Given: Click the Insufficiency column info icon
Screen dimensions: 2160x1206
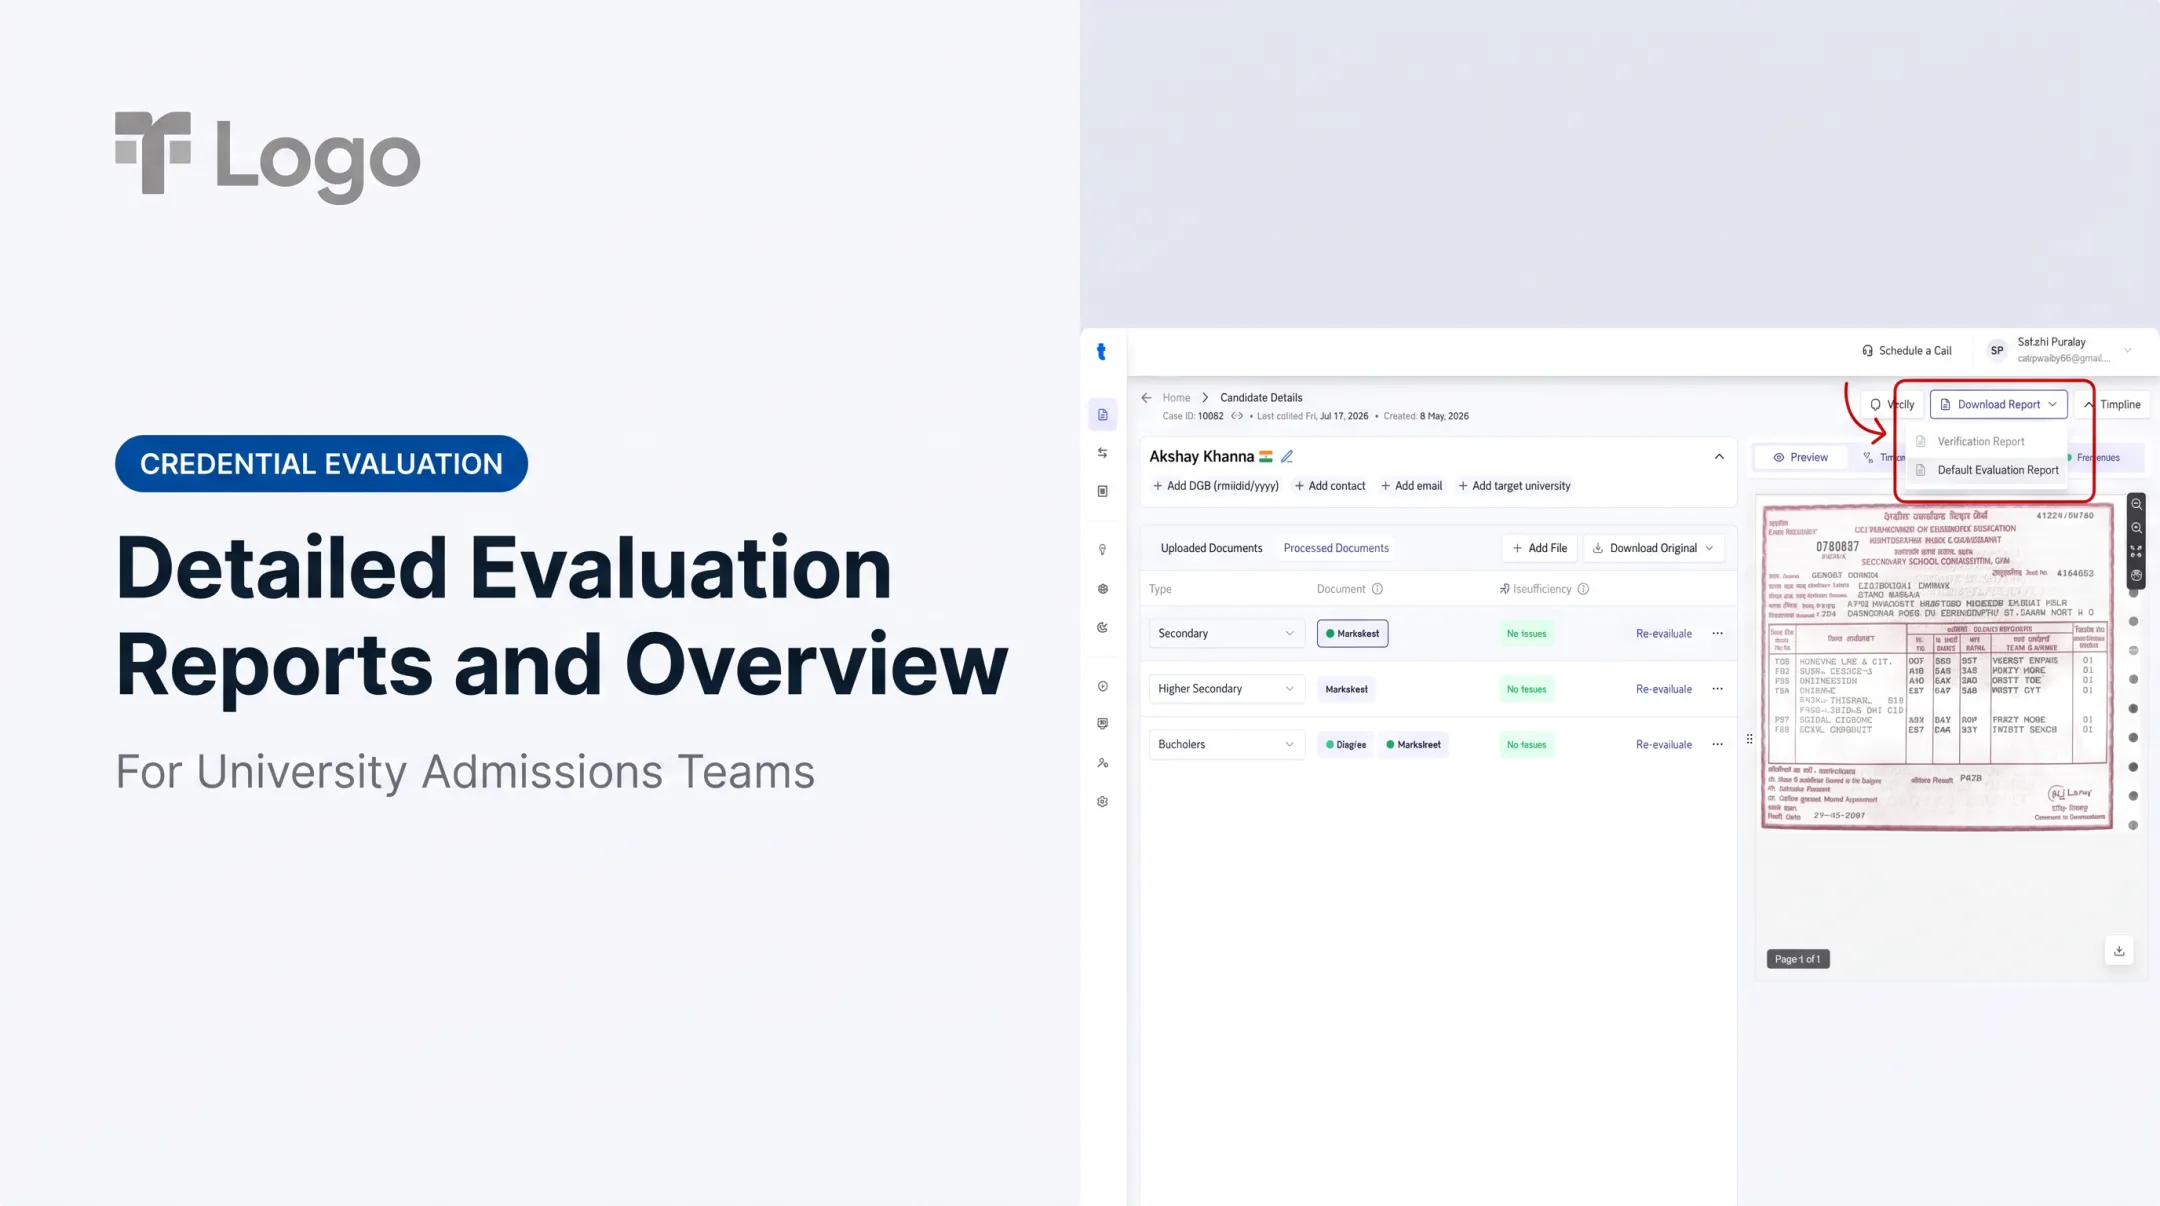Looking at the screenshot, I should click(x=1583, y=589).
